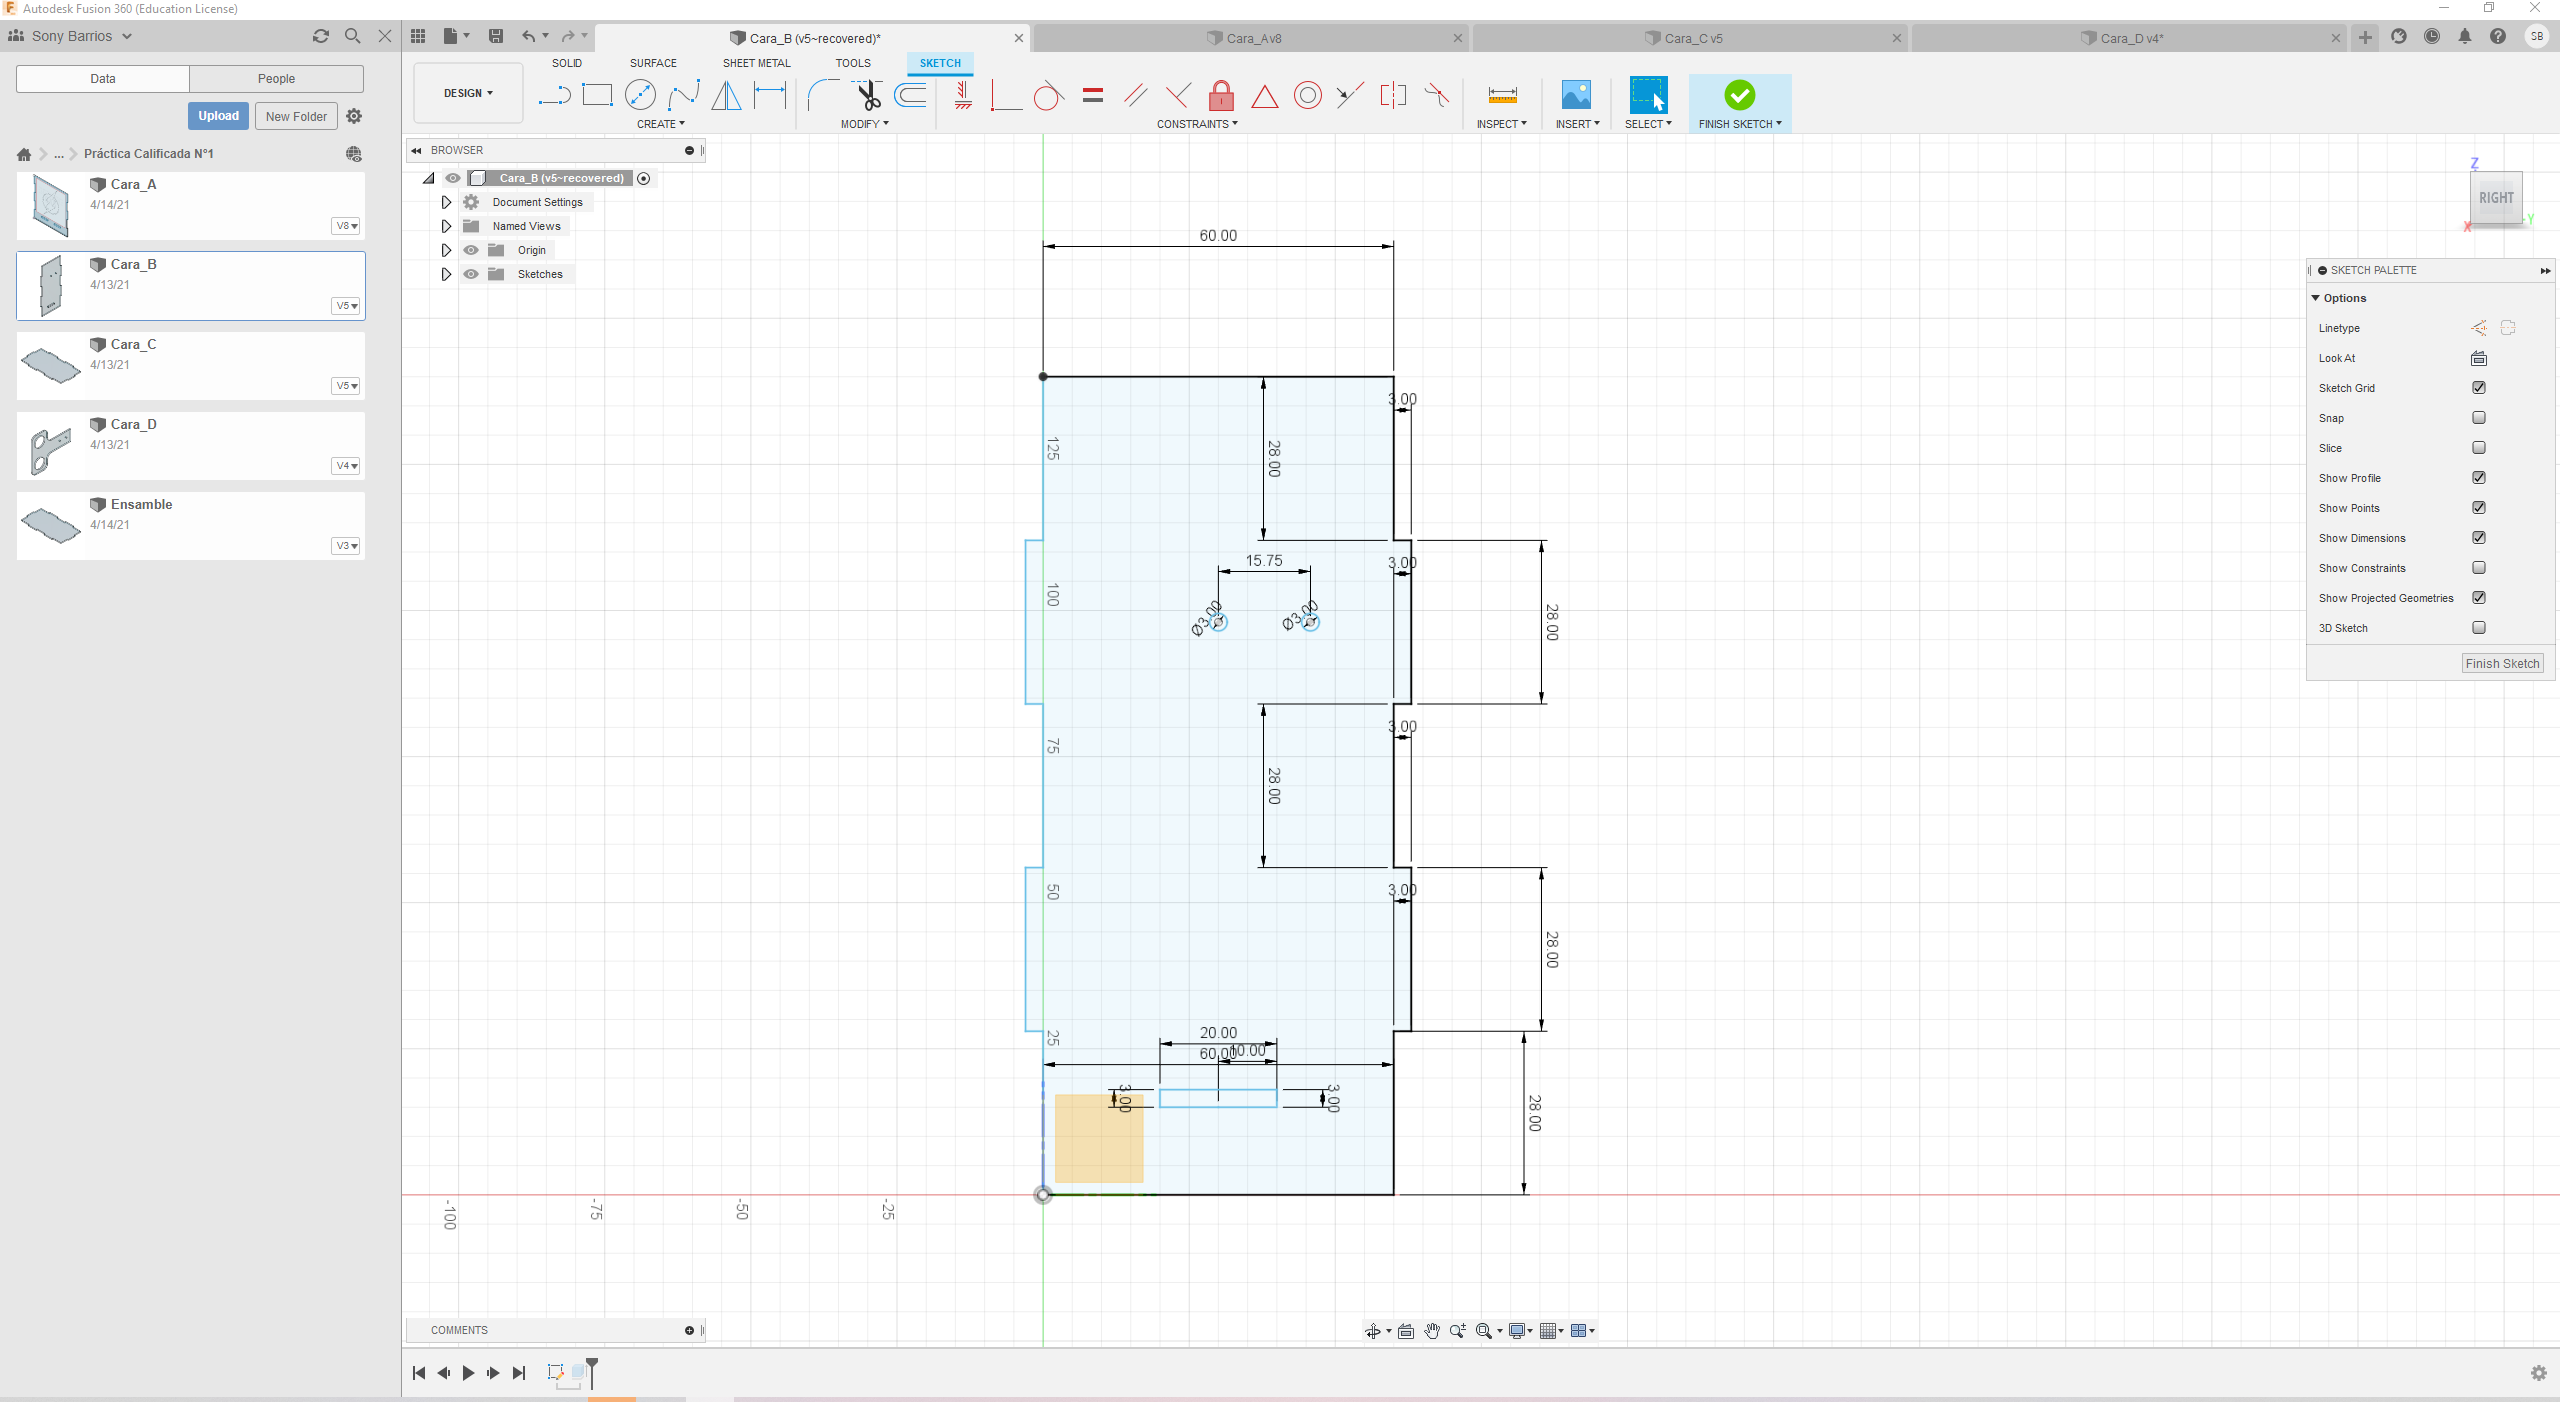Click New Folder button in sidebar
The image size is (2560, 1402).
(x=297, y=116)
